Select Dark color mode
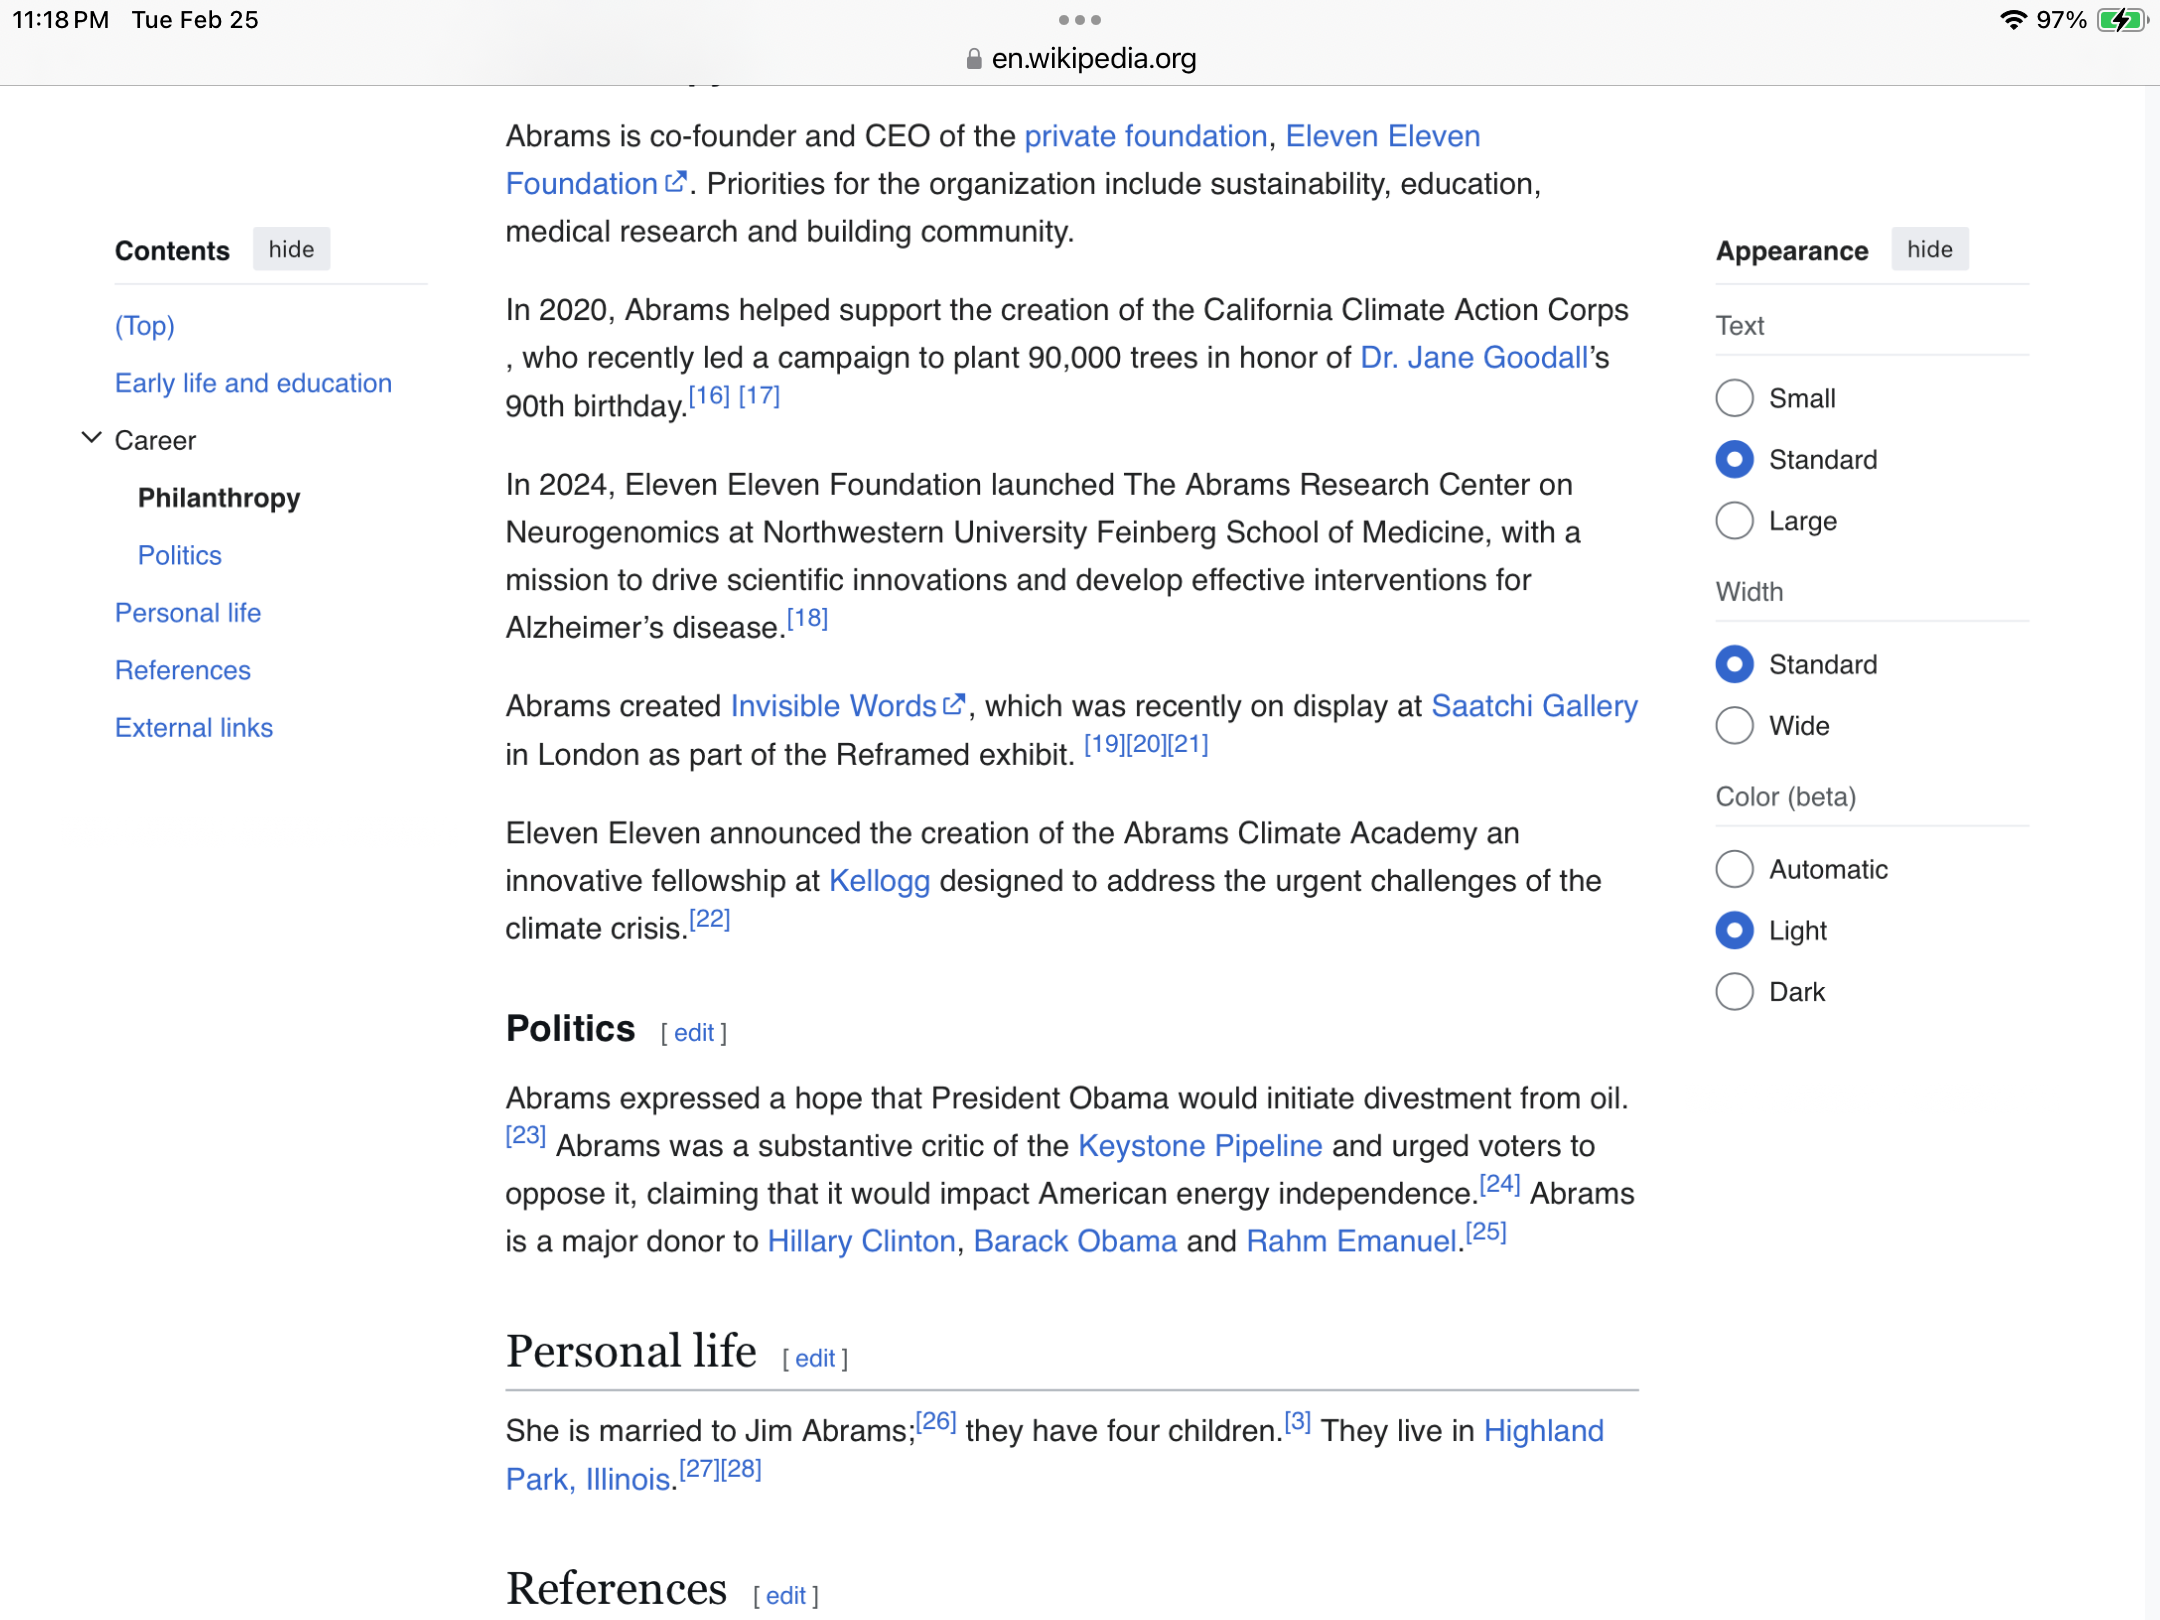 coord(1735,991)
